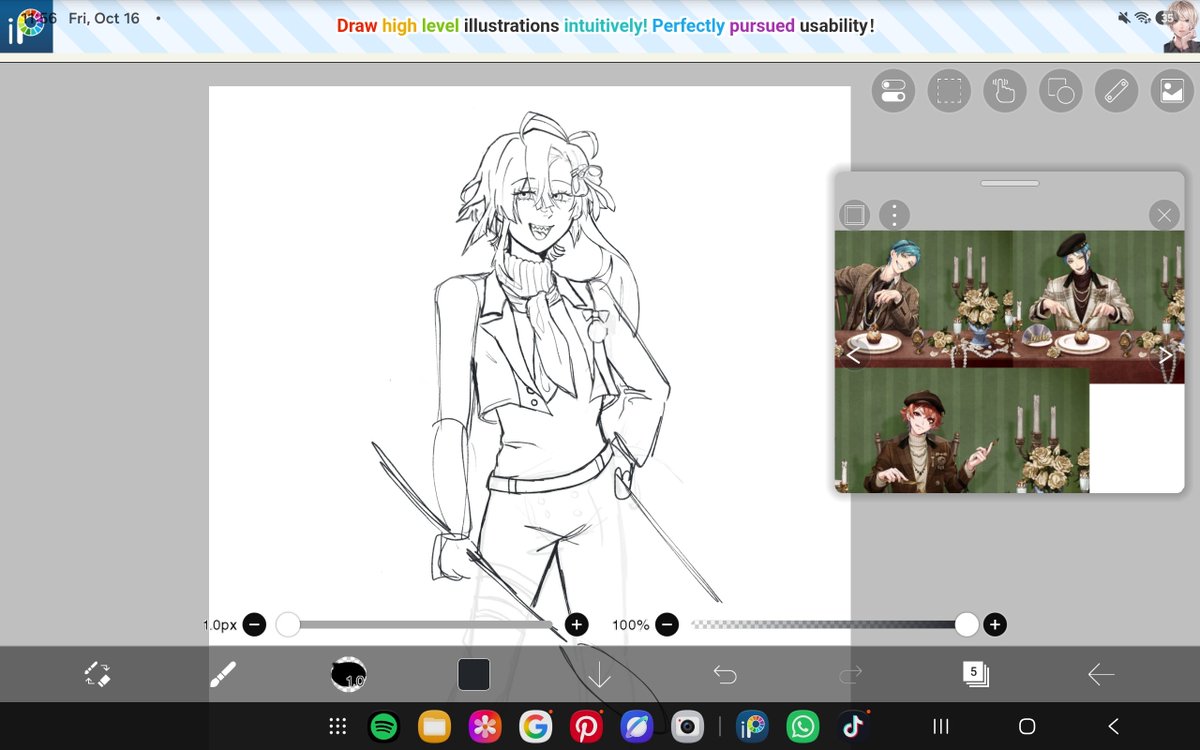
Task: Increase opacity with plus button
Action: tap(994, 625)
